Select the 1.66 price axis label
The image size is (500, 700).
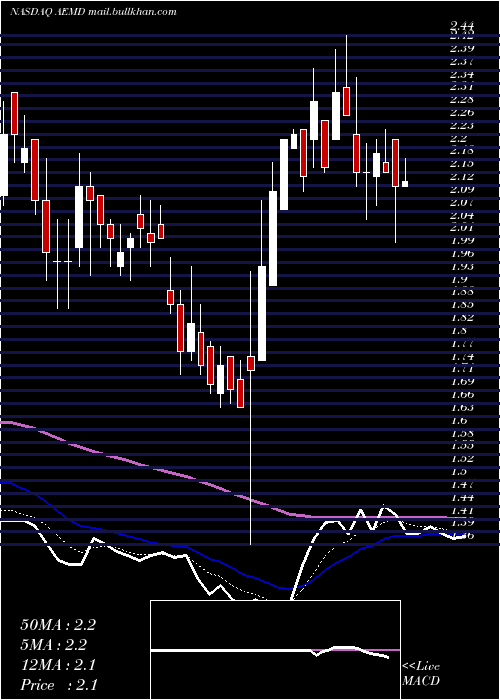(x=462, y=395)
